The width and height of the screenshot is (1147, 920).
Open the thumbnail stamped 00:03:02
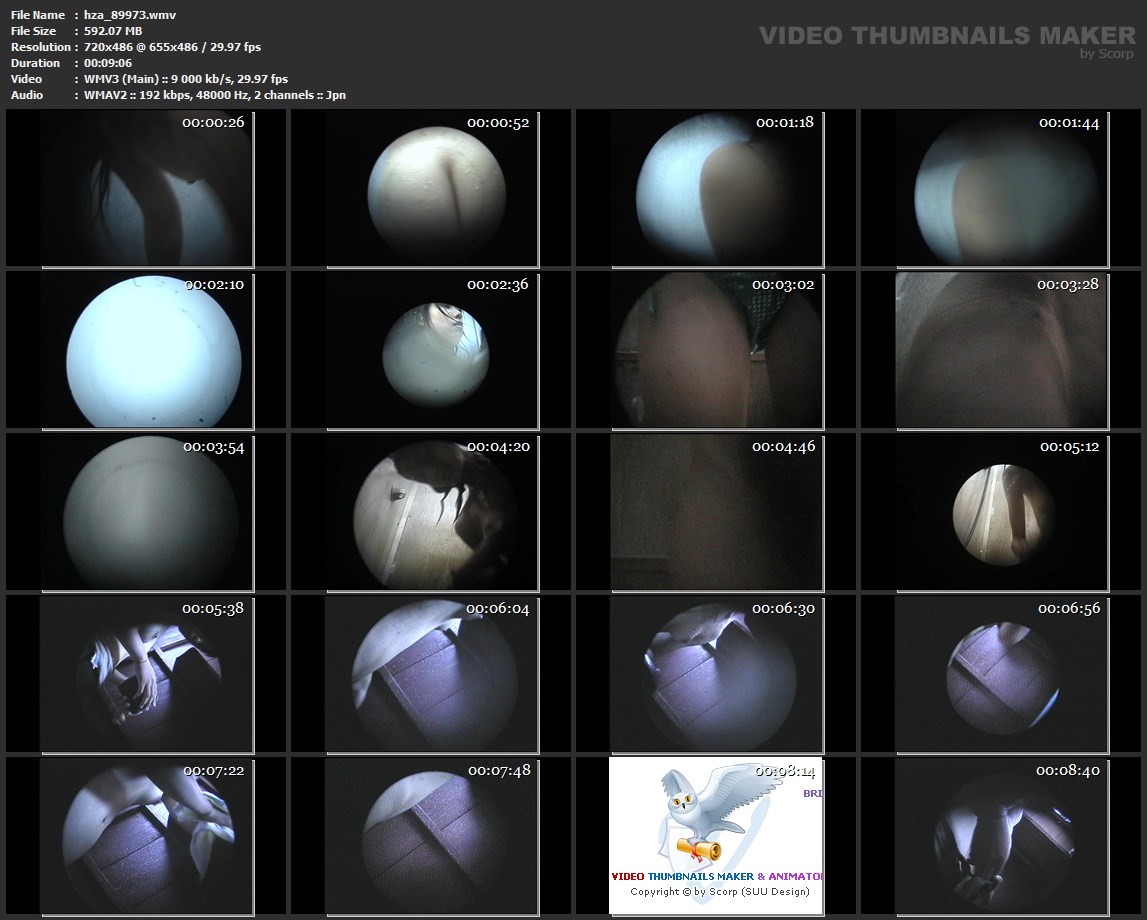(717, 350)
